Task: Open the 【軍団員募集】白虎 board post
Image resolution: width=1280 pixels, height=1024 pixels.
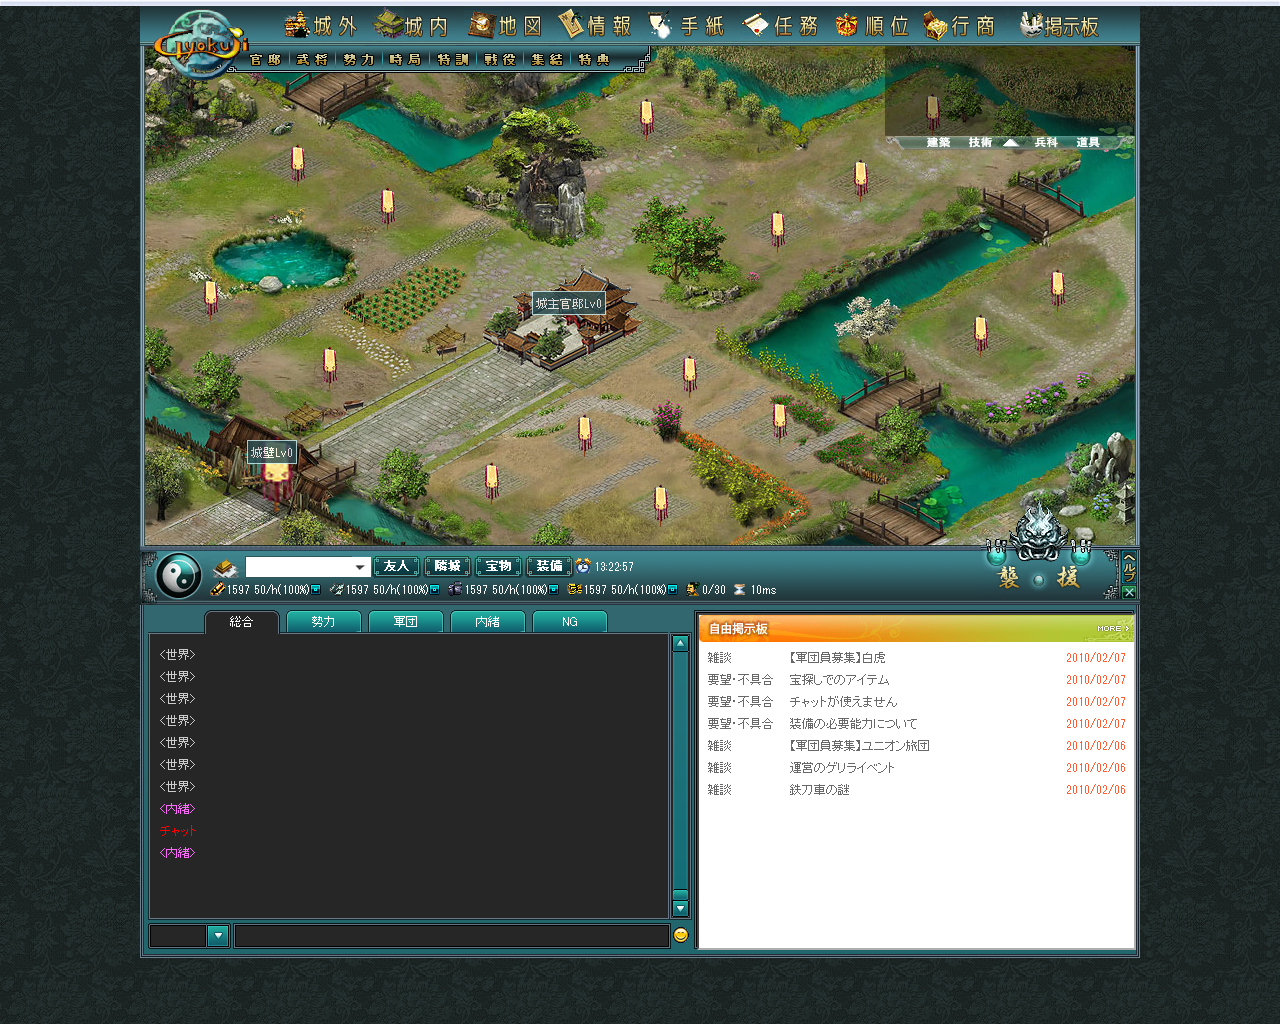Action: (837, 658)
